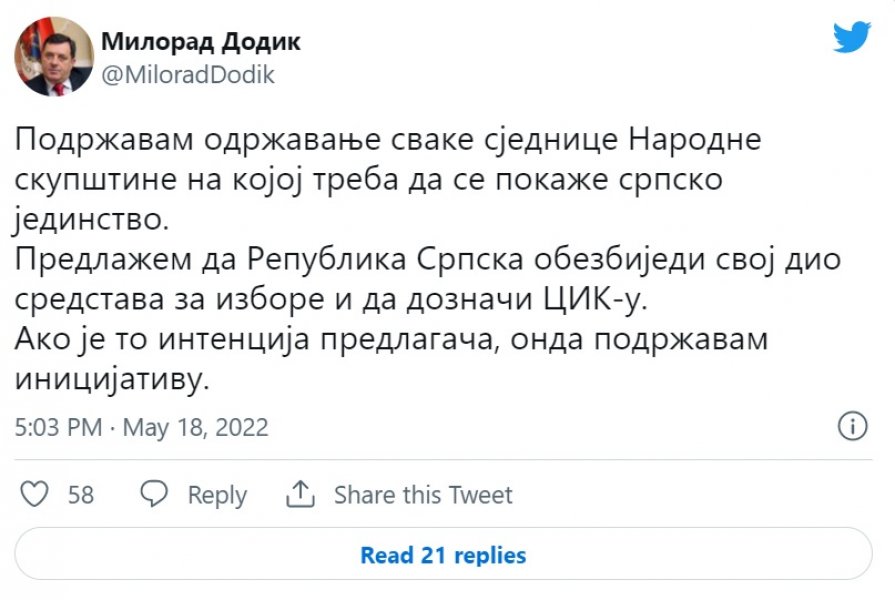Image resolution: width=895 pixels, height=600 pixels.
Task: Click the time 5:03 PM
Action: tap(57, 427)
